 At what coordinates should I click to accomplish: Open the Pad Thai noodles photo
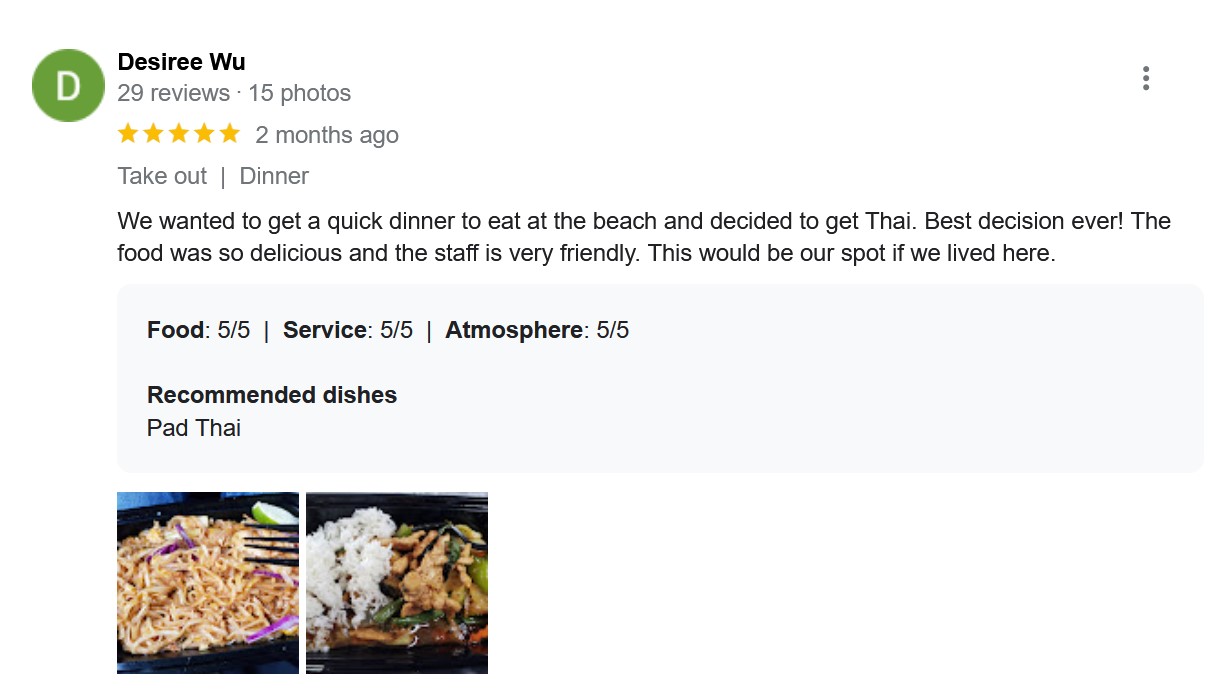tap(208, 582)
